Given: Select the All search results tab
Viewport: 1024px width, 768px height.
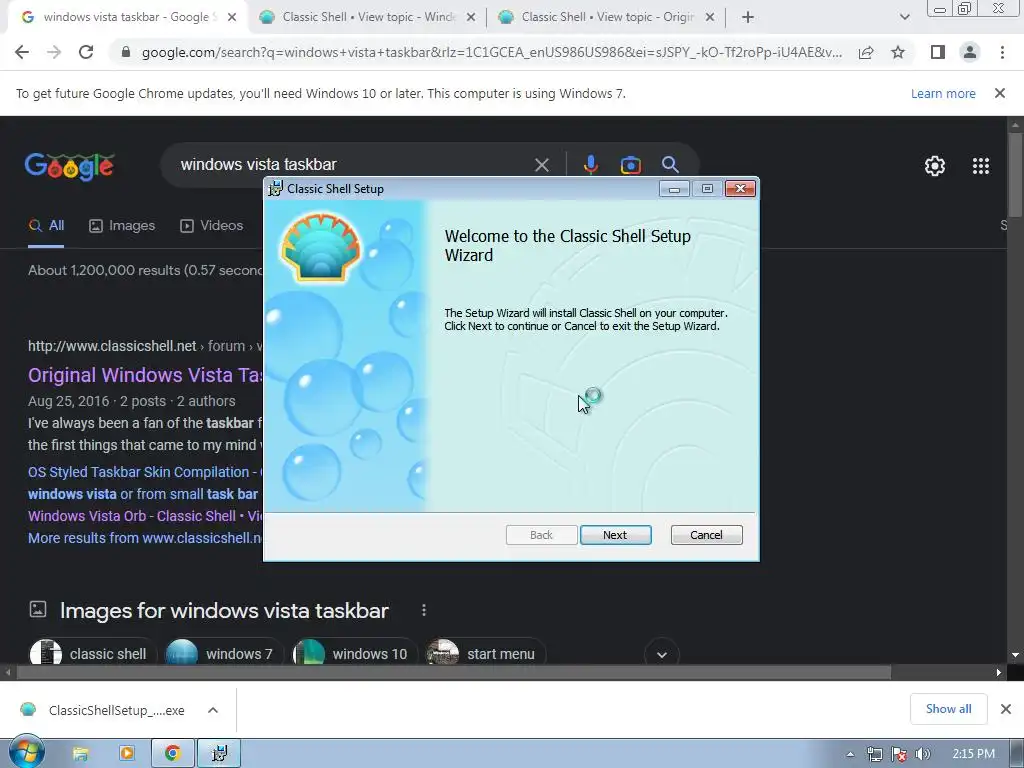Looking at the screenshot, I should click(x=46, y=226).
